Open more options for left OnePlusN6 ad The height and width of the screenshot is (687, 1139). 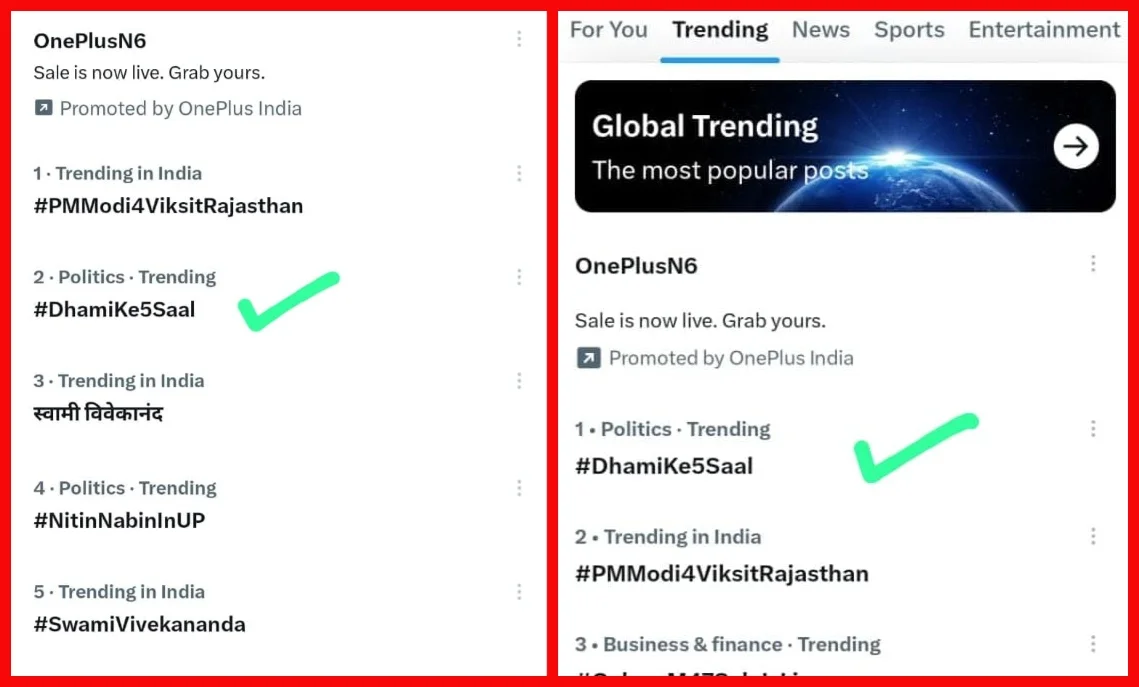pos(519,39)
